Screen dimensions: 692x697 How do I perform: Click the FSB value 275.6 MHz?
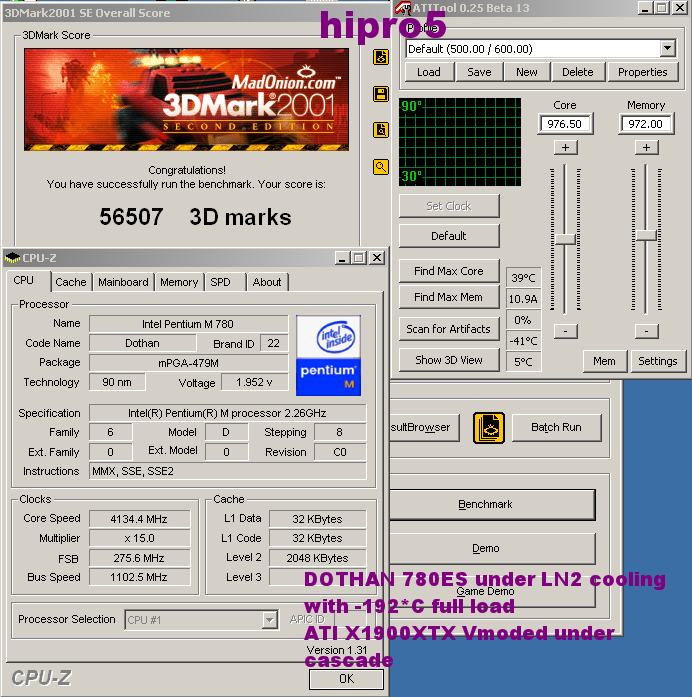140,558
